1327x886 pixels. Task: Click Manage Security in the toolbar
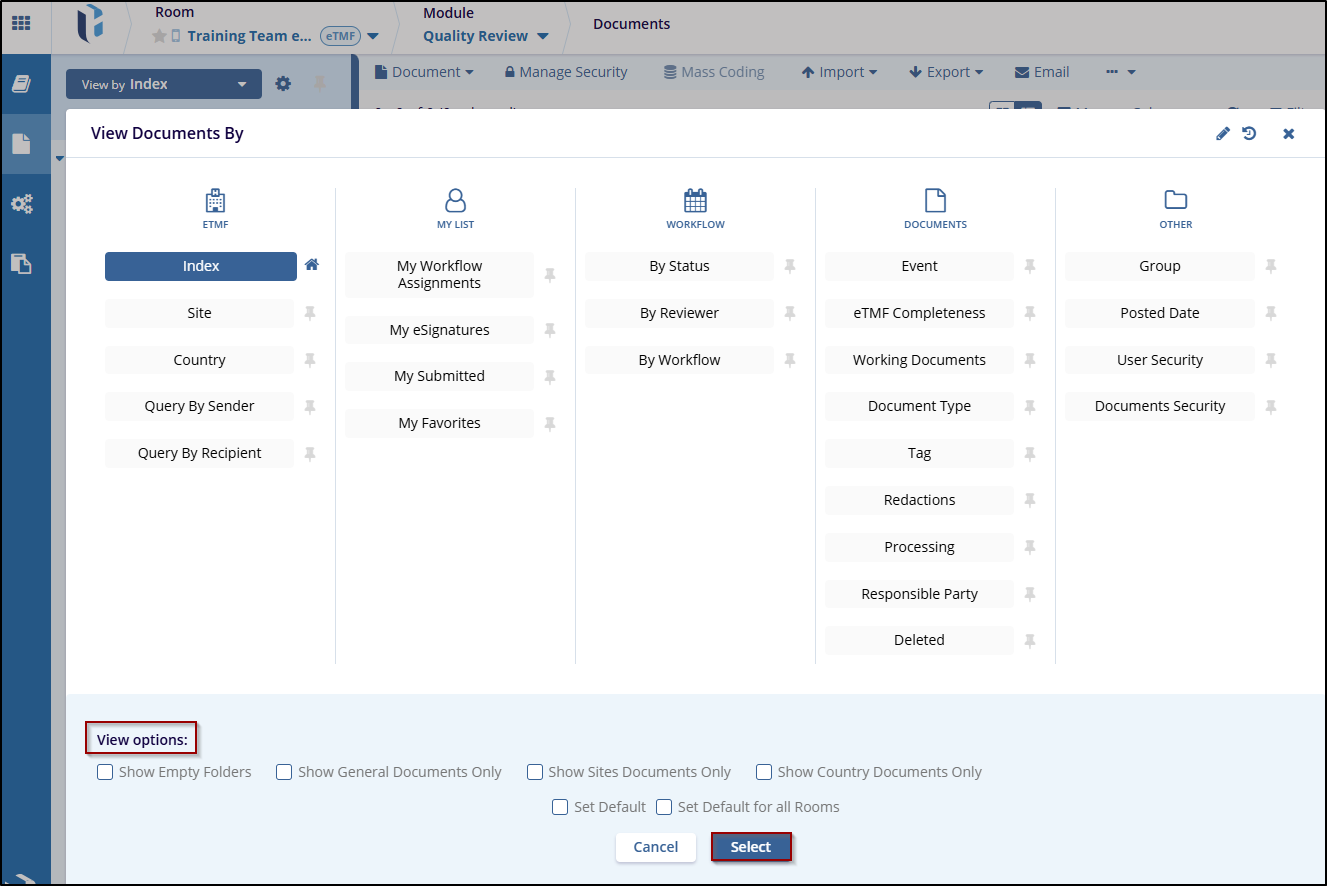tap(566, 72)
